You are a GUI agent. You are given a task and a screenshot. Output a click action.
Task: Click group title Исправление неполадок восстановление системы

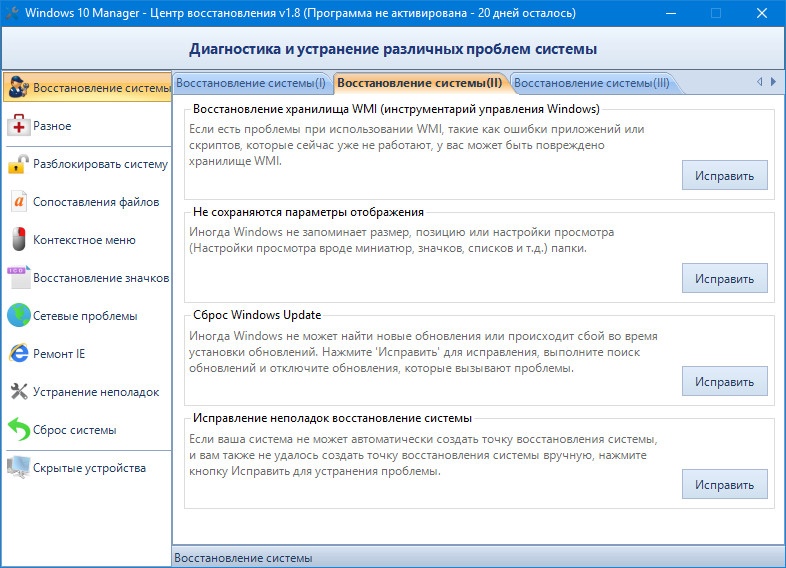tap(332, 418)
